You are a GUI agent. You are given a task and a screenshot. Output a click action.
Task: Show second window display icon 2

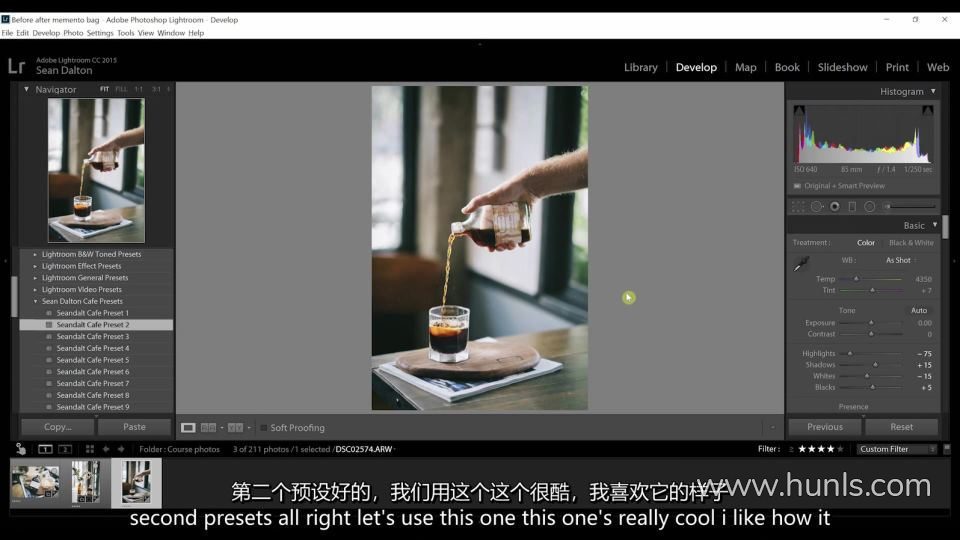tap(65, 449)
